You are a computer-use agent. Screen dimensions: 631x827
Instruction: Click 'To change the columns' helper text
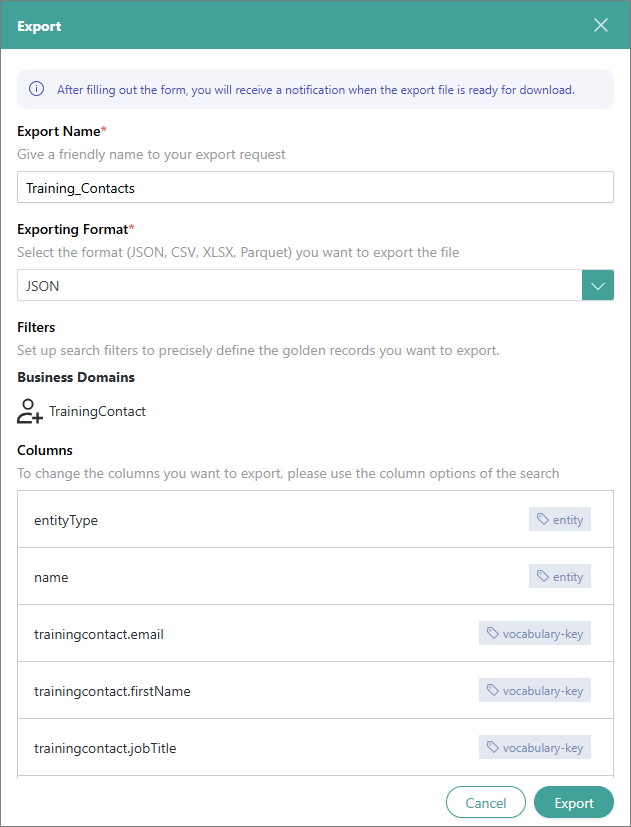pos(288,474)
